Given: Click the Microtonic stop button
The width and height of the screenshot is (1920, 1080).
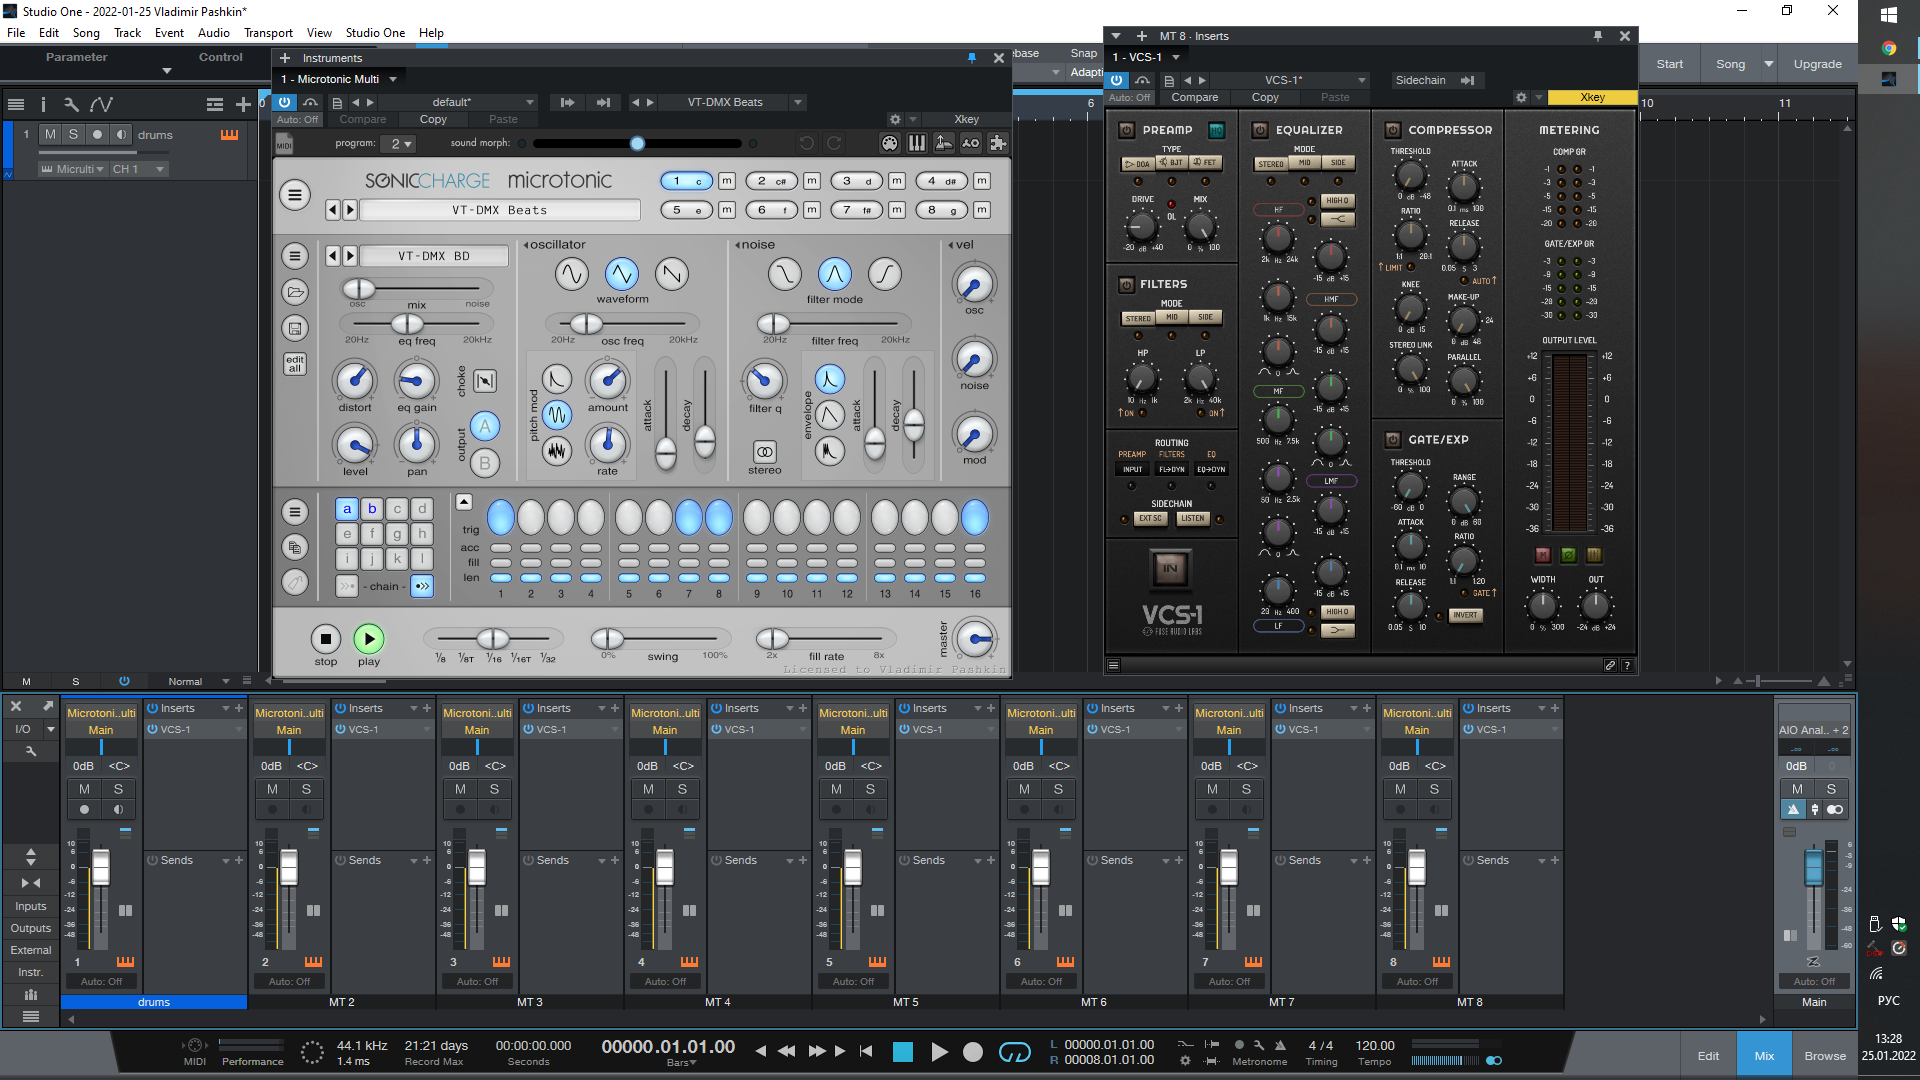Looking at the screenshot, I should click(325, 639).
